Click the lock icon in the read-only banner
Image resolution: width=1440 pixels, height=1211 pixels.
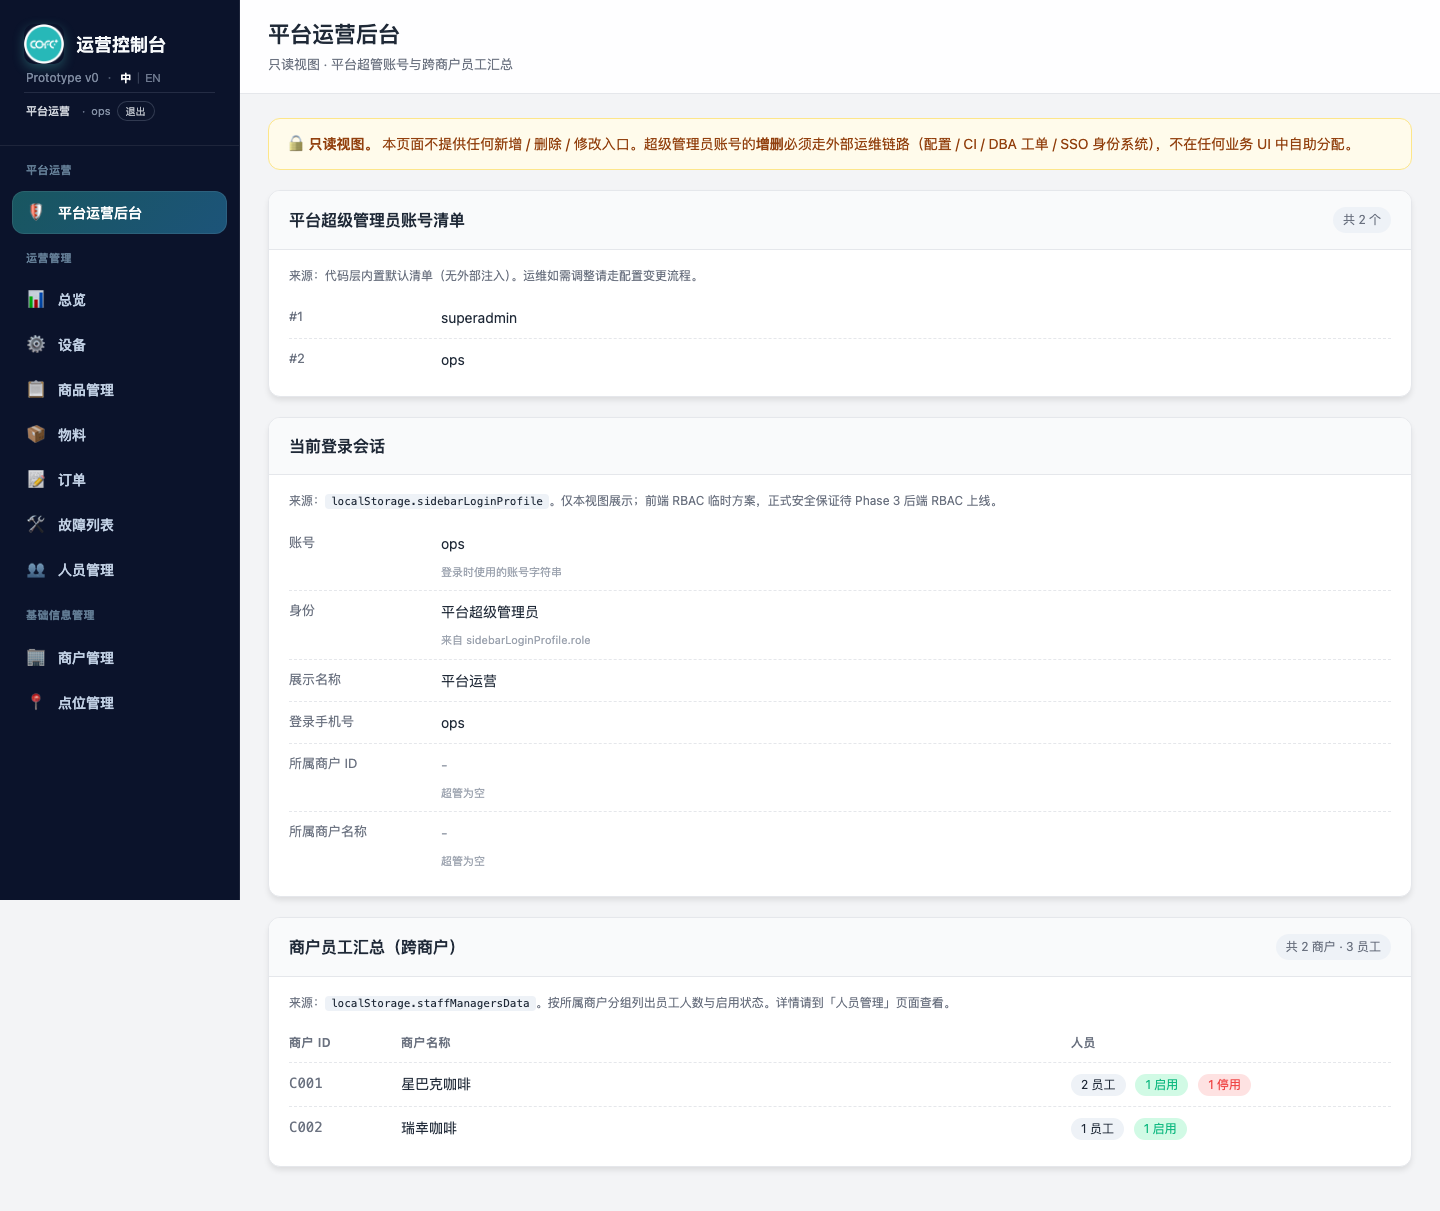pyautogui.click(x=296, y=144)
